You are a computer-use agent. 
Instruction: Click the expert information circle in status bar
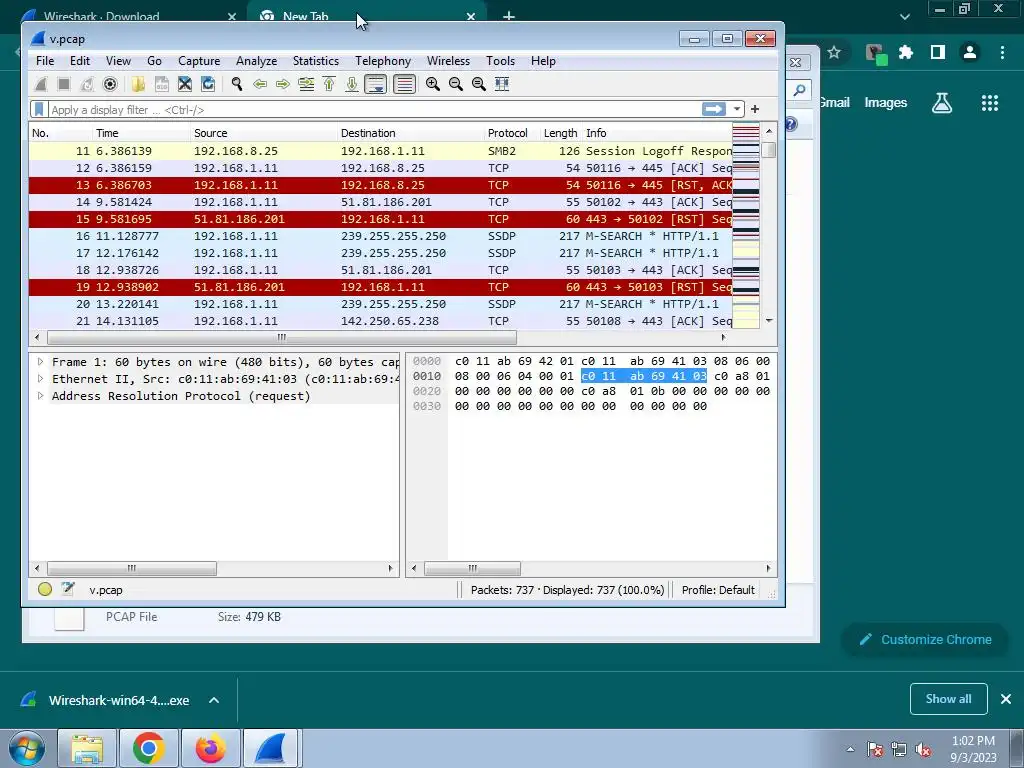click(45, 589)
